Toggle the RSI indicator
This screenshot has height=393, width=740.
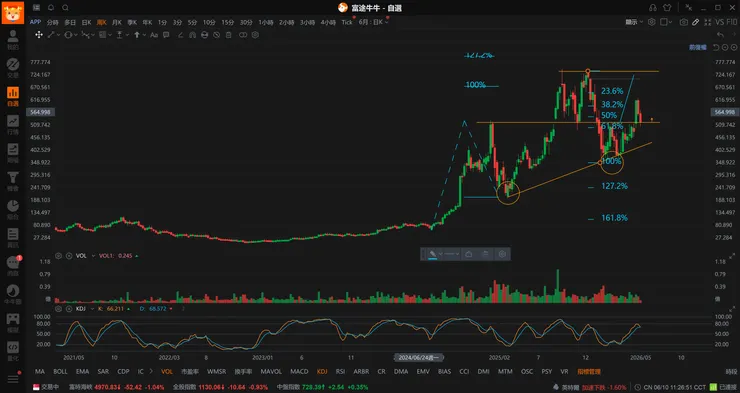(x=340, y=372)
